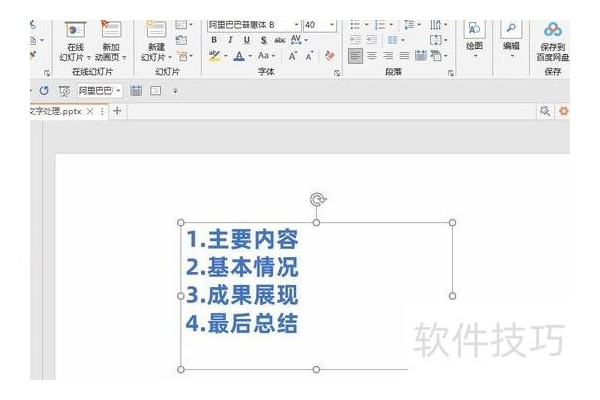The width and height of the screenshot is (600, 400).
Task: Click the rotation handle above the text box
Action: [318, 199]
